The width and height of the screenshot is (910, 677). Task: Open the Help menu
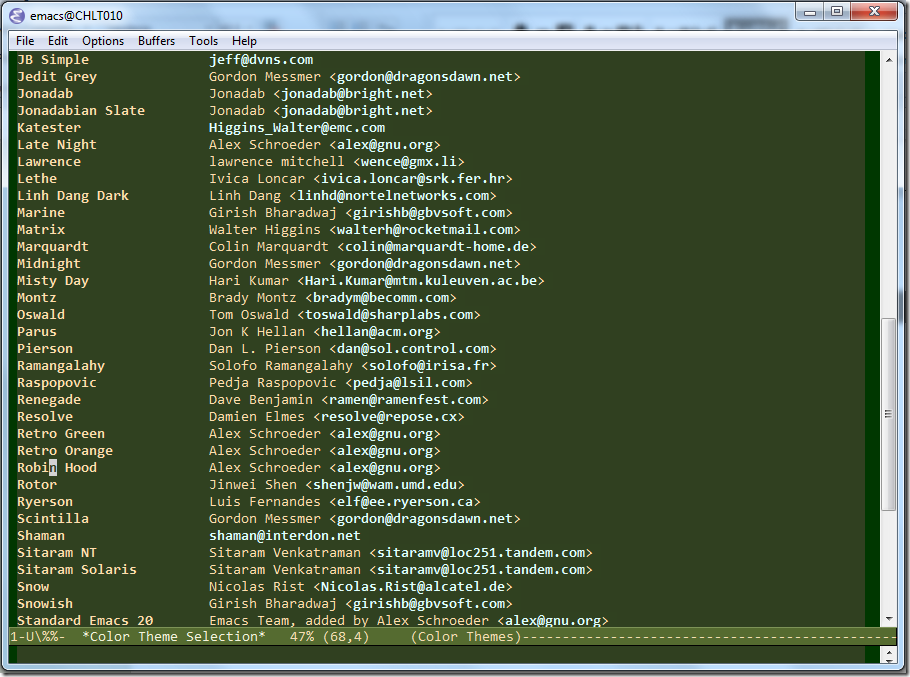click(244, 41)
